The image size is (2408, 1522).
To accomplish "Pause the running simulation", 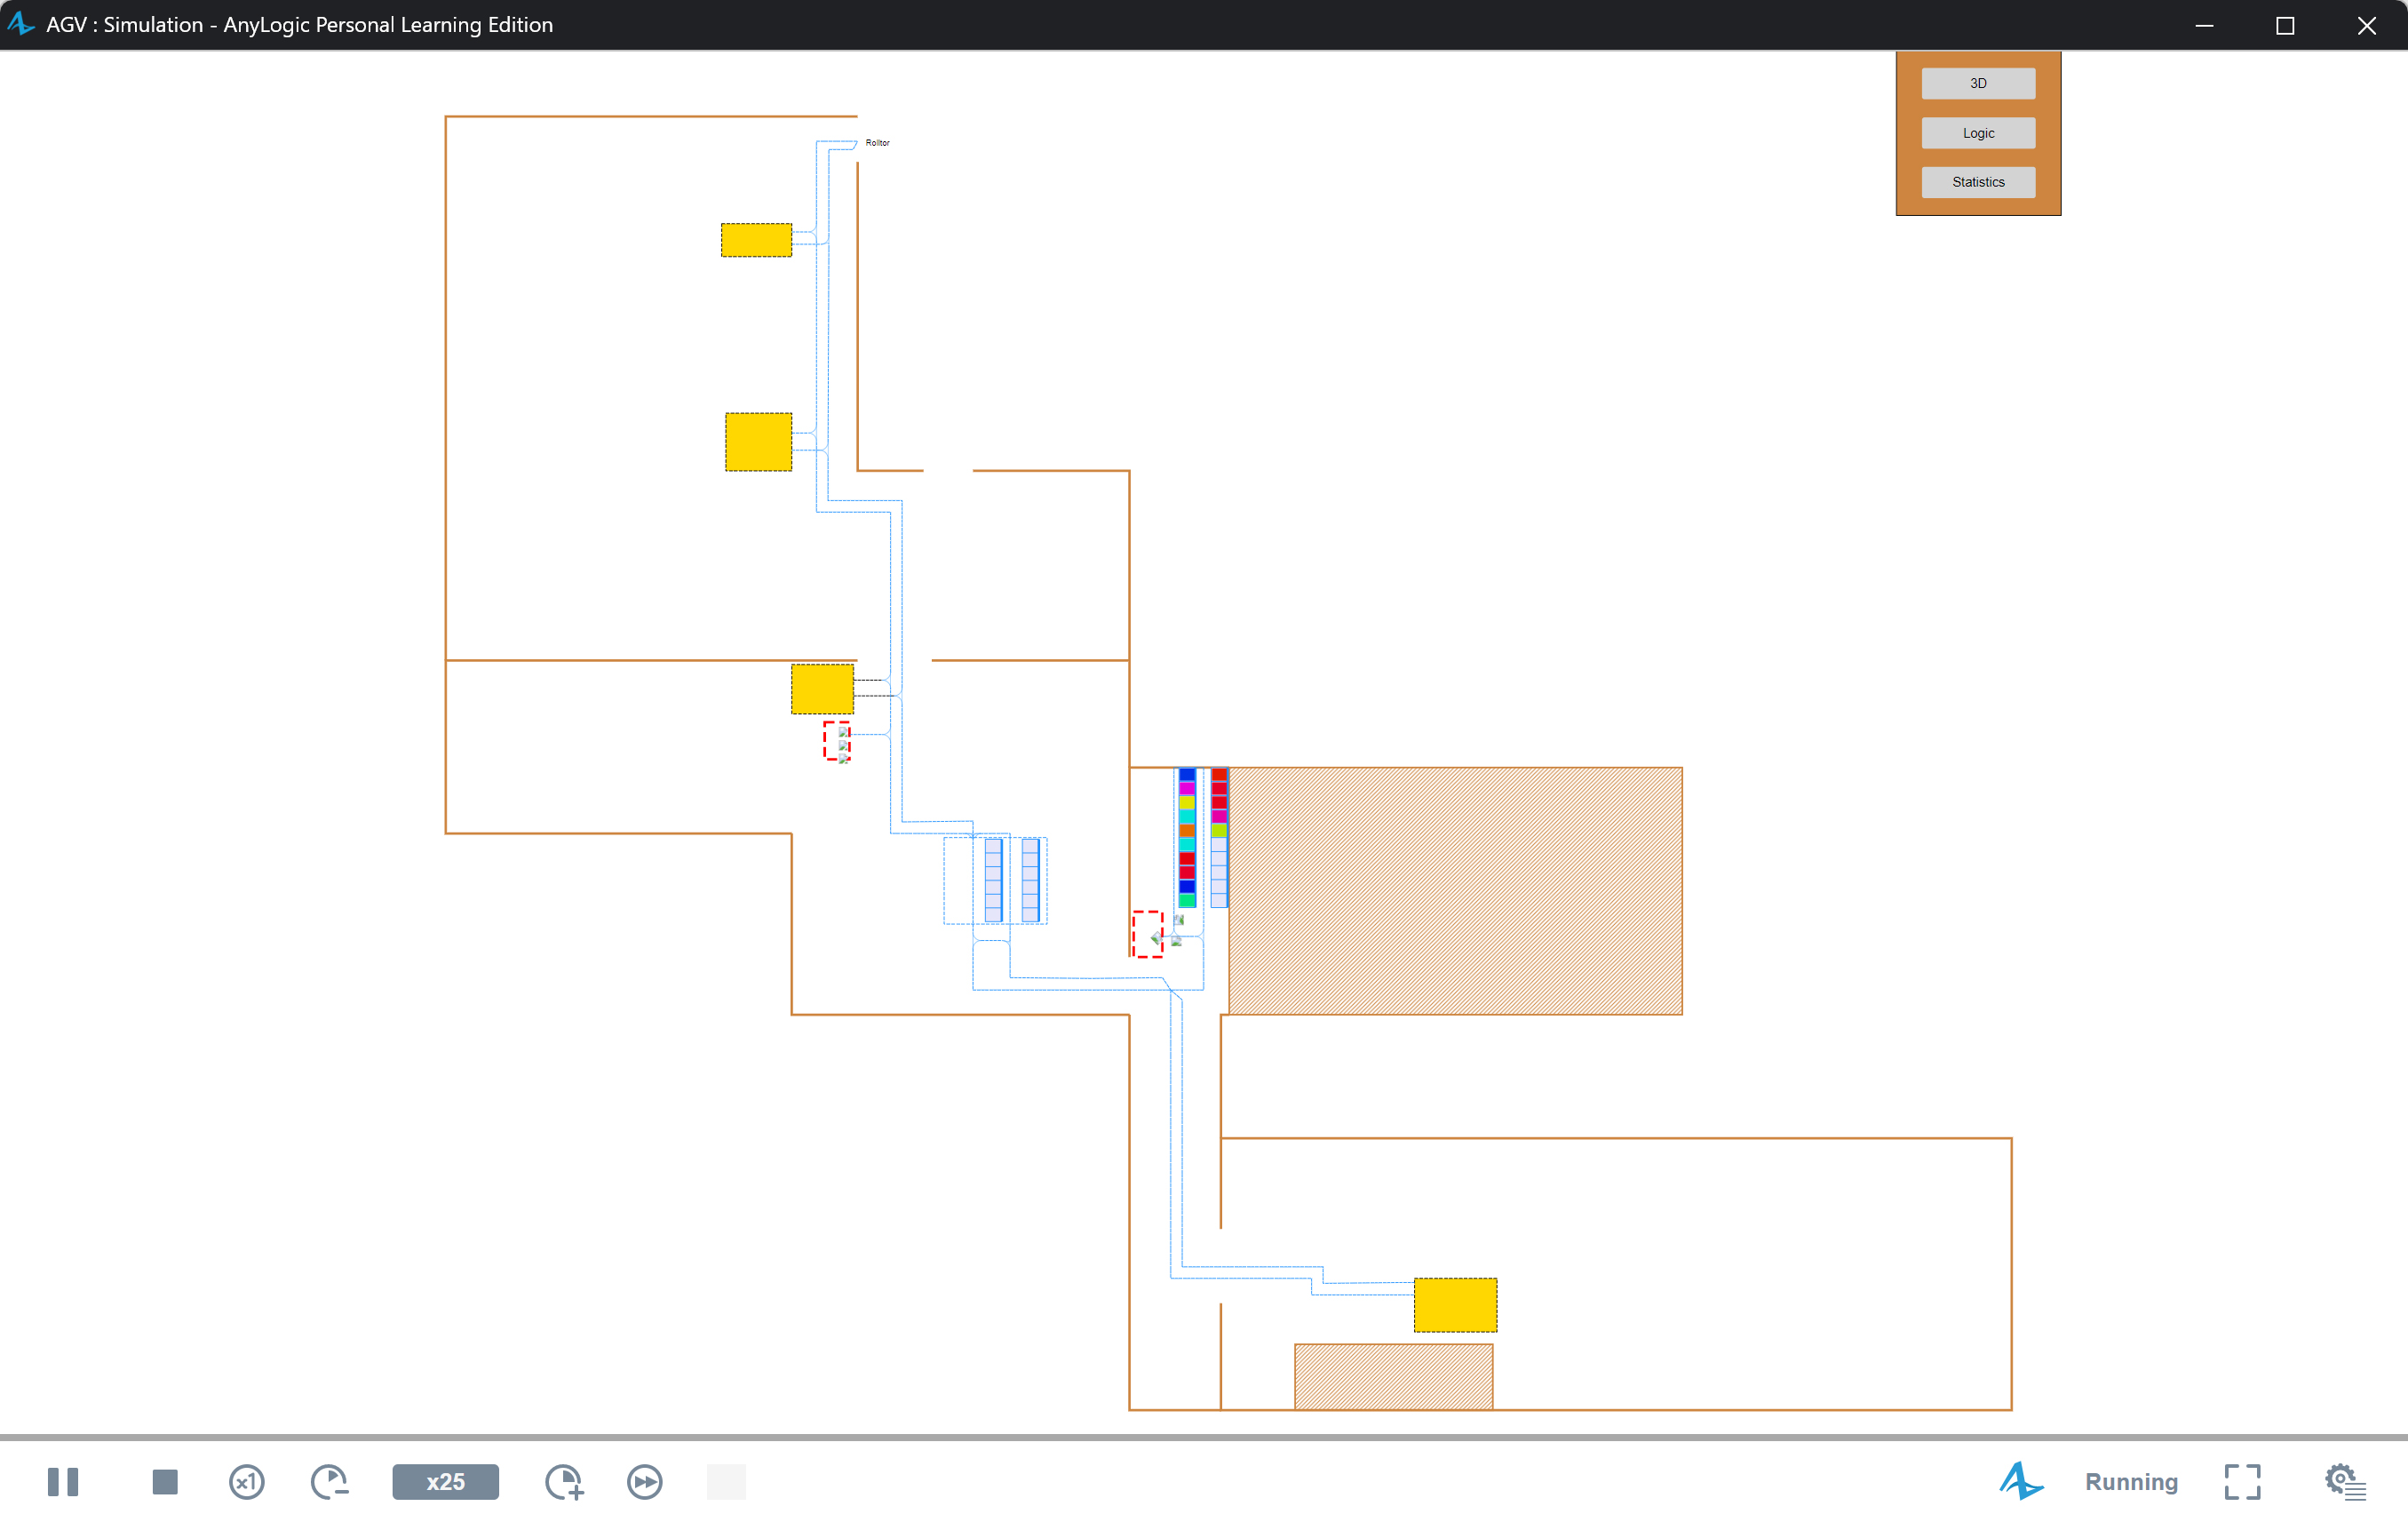I will click(x=62, y=1481).
